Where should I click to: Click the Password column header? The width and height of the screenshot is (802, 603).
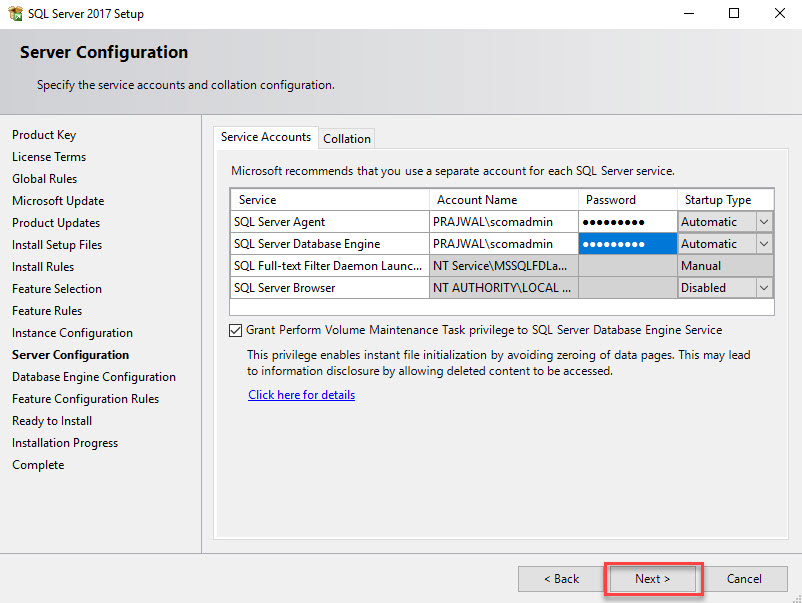[628, 200]
